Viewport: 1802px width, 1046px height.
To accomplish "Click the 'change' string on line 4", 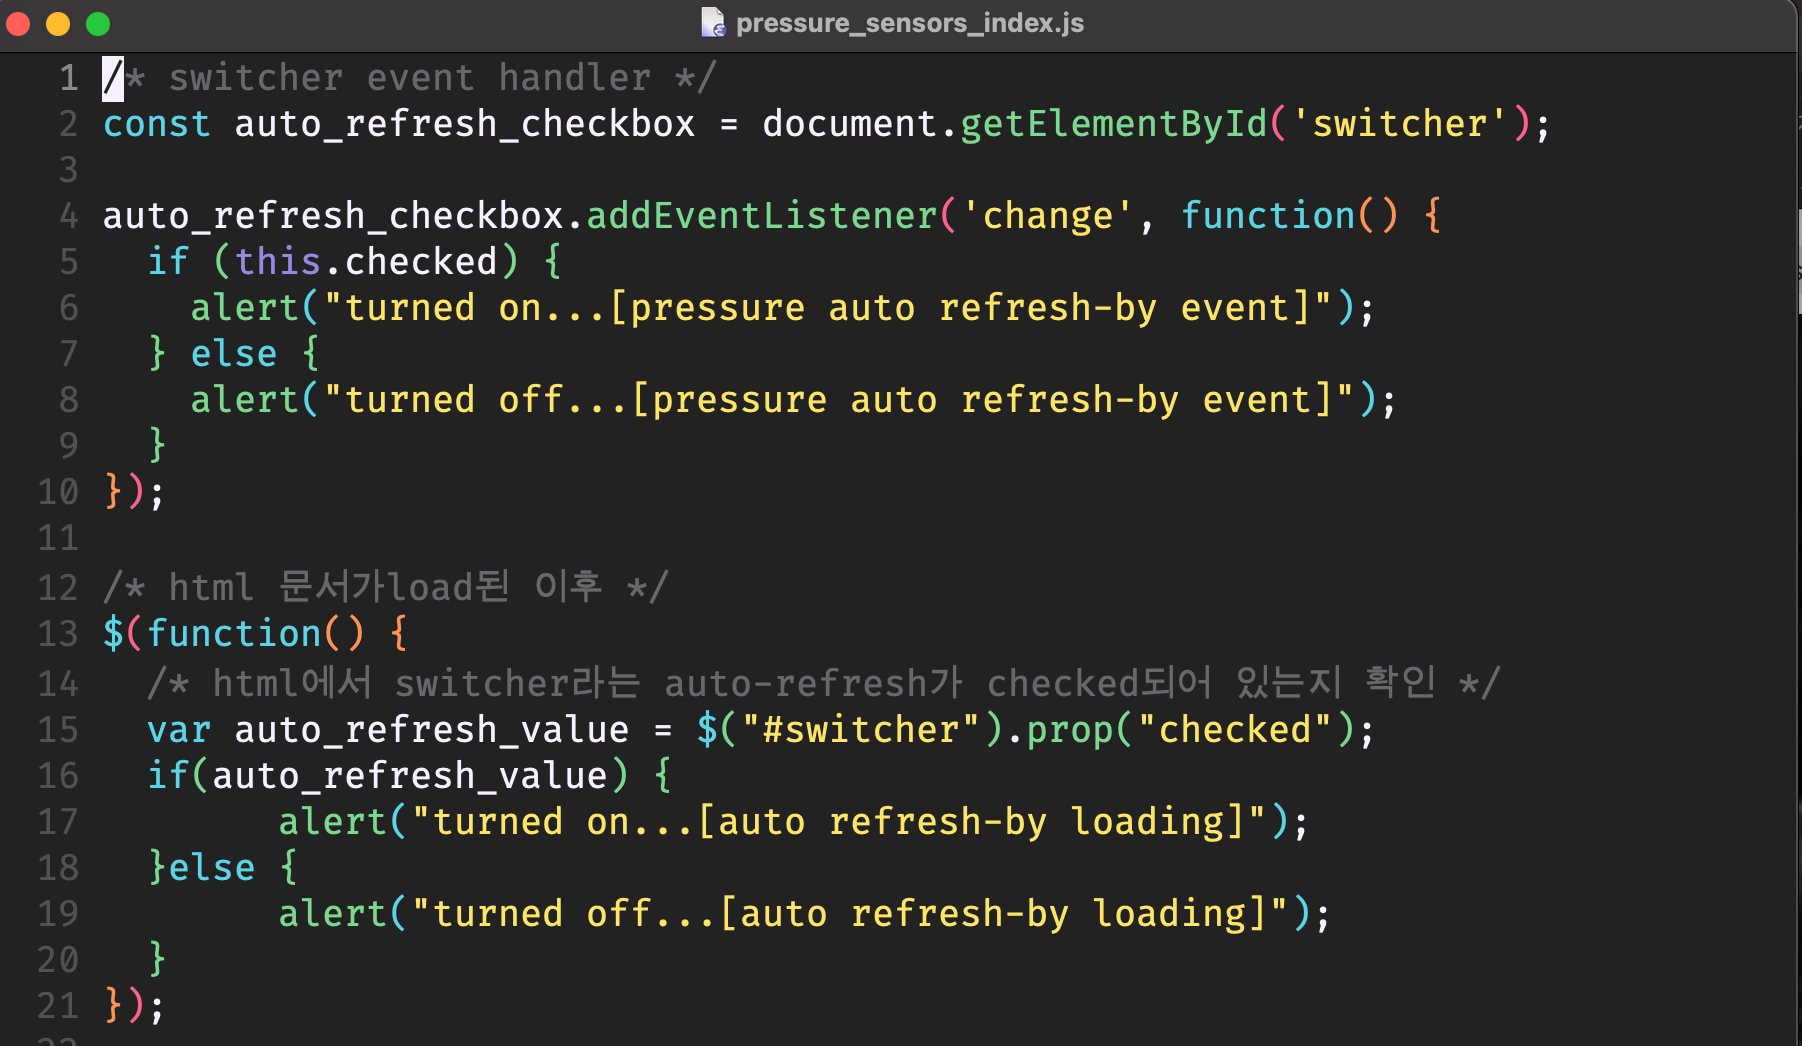I will (1047, 216).
